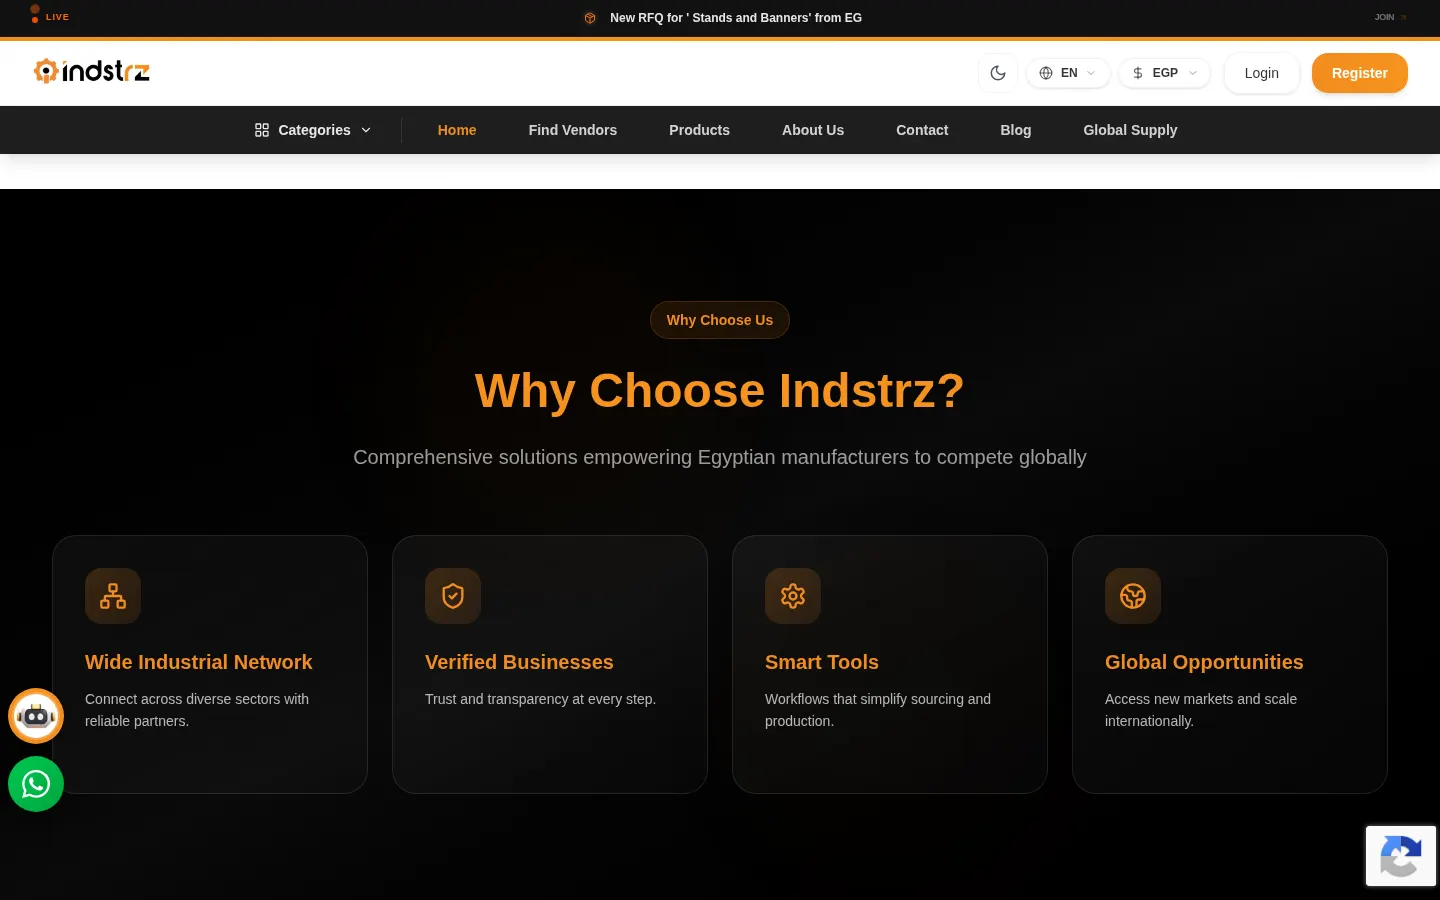
Task: Click the reCAPTCHA badge
Action: click(x=1401, y=856)
